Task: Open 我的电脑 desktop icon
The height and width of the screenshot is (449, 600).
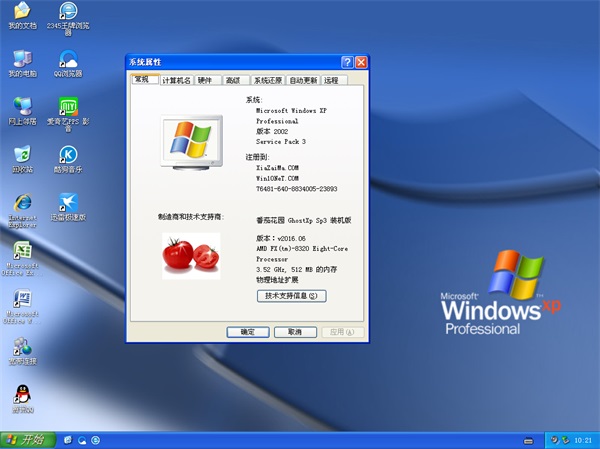Action: click(x=22, y=59)
